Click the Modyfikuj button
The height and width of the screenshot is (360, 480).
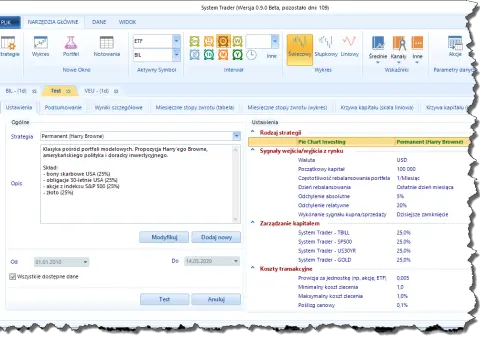164,237
